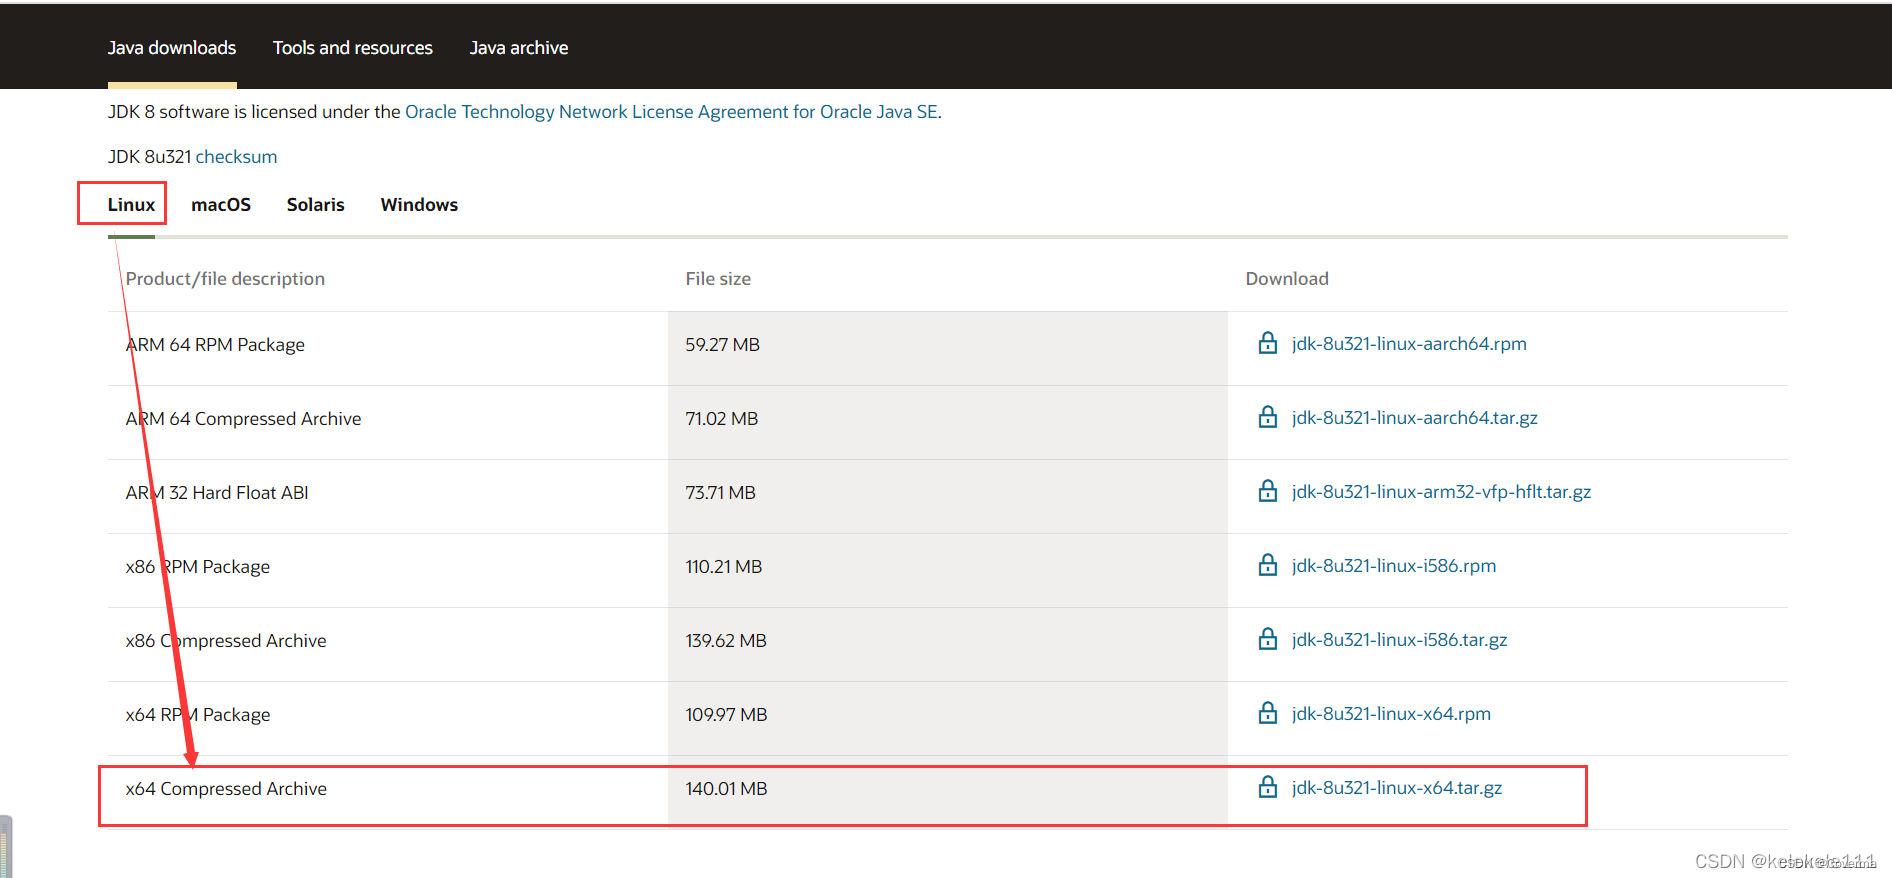Viewport: 1892px width, 878px height.
Task: Click the x64 Compressed Archive description
Action: pos(226,789)
